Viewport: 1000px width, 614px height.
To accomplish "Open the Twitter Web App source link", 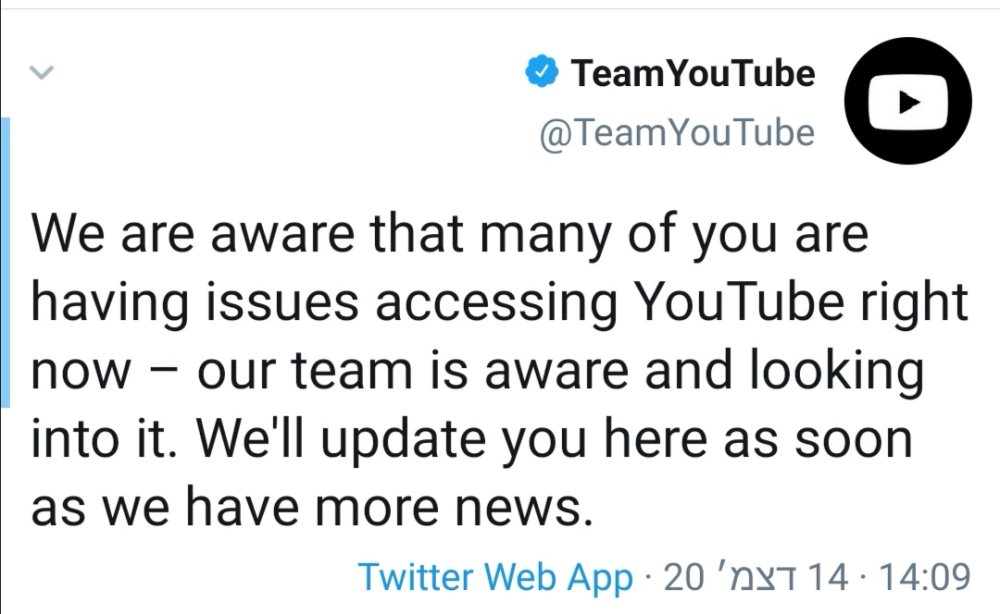I will coord(495,576).
